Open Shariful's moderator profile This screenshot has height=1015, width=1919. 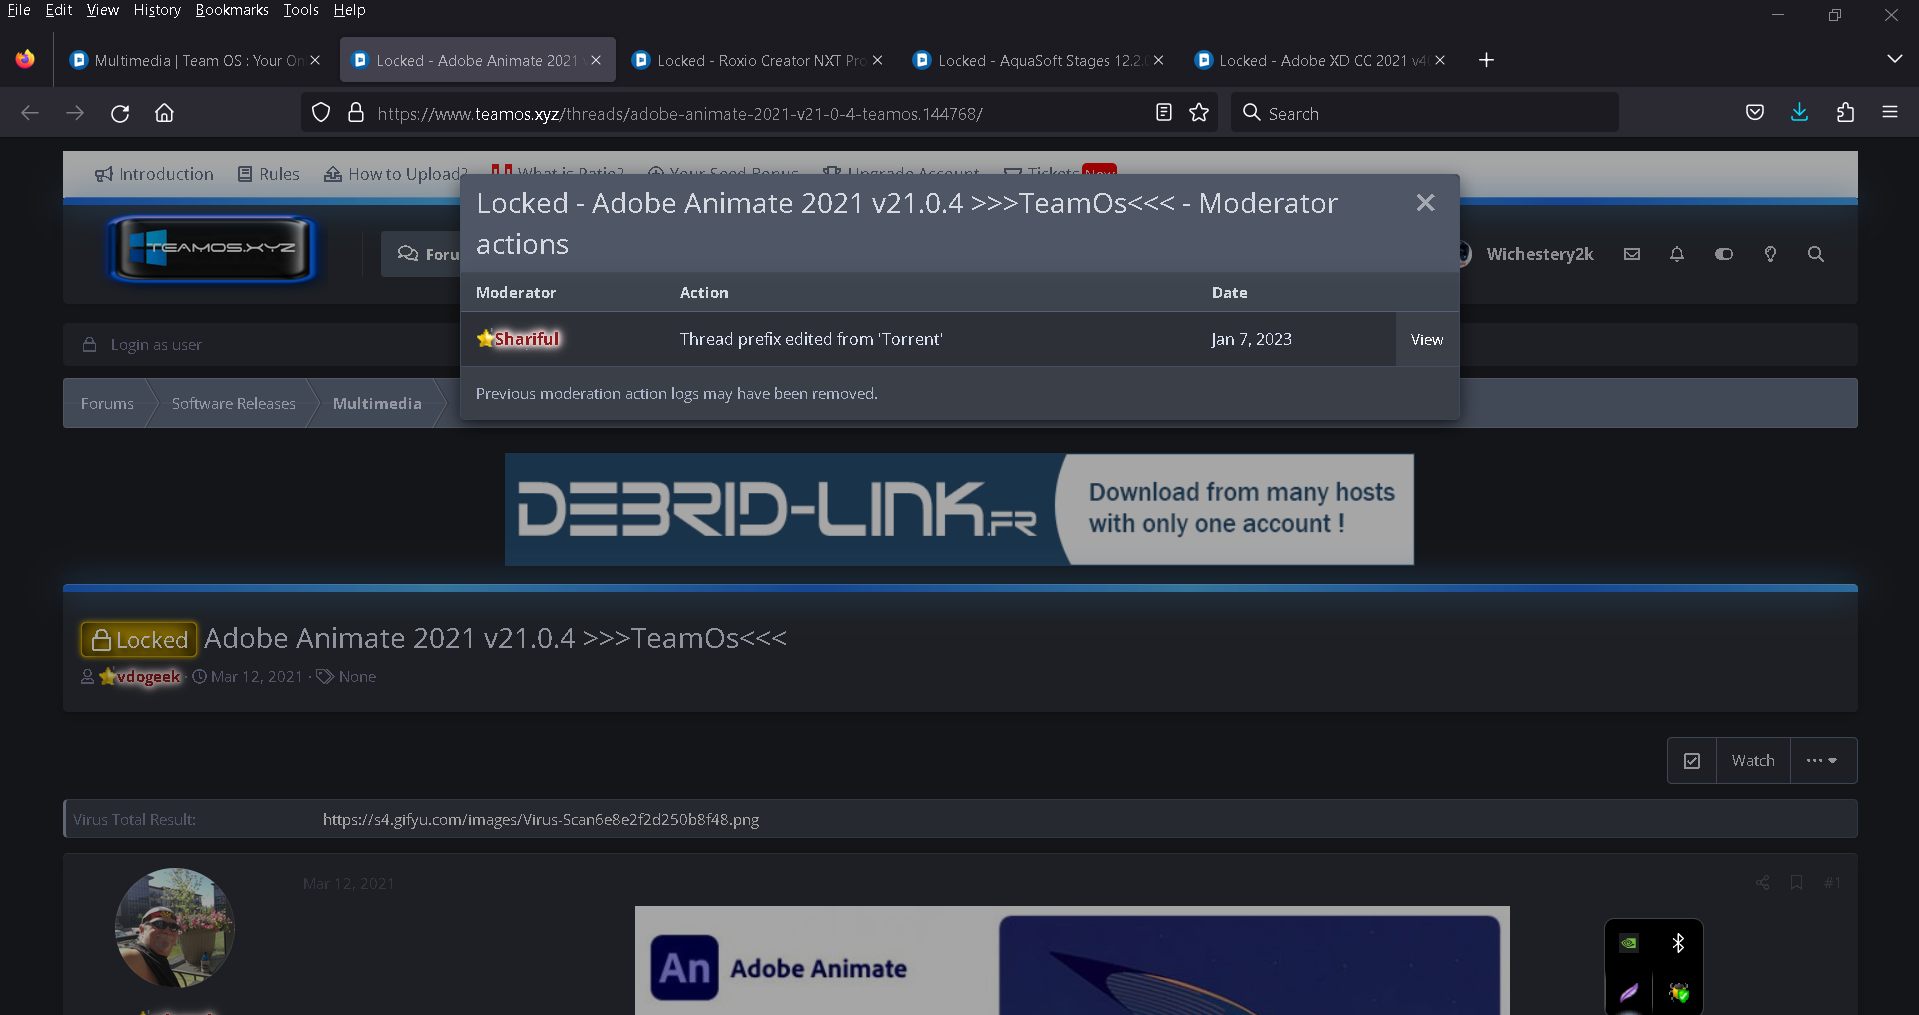[527, 339]
